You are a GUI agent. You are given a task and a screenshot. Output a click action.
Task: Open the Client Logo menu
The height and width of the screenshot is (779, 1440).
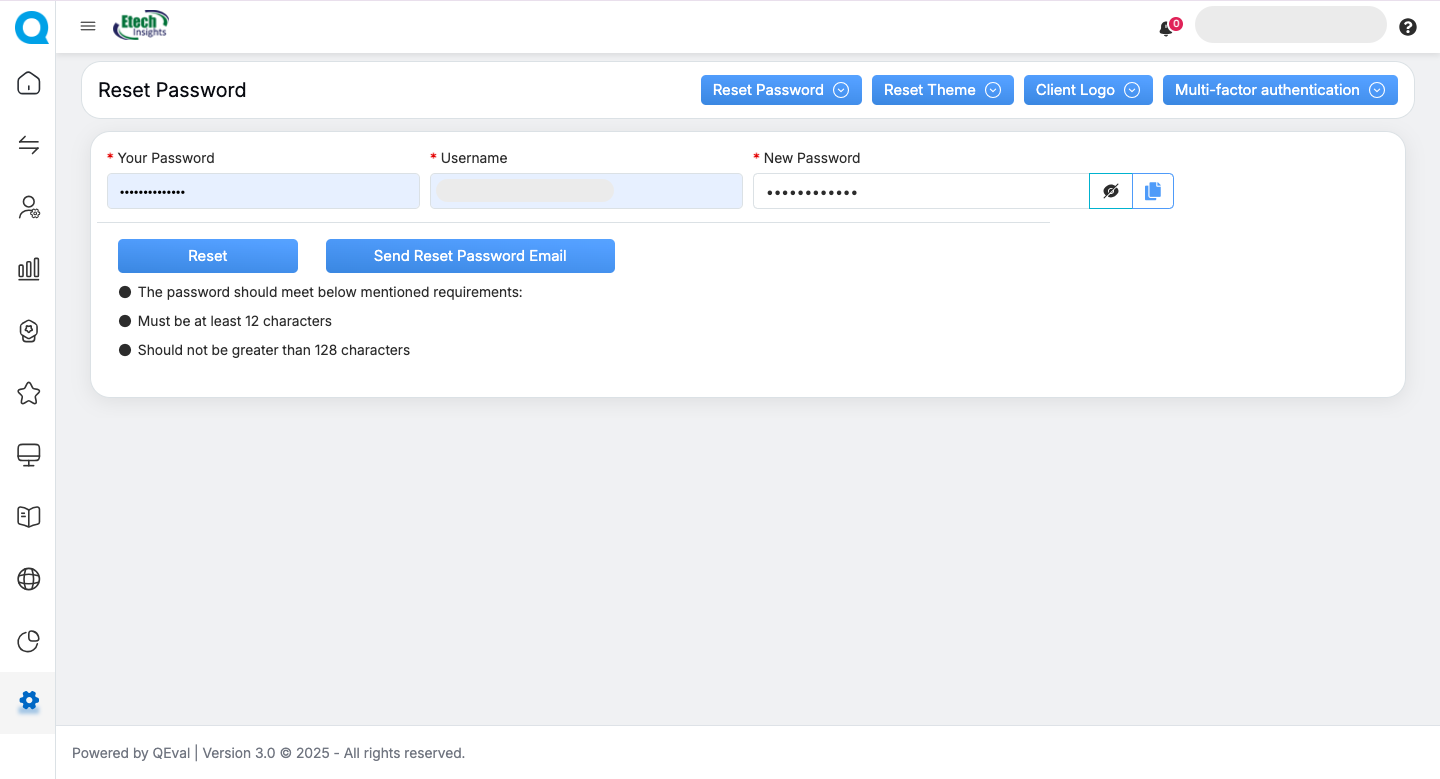pos(1087,90)
